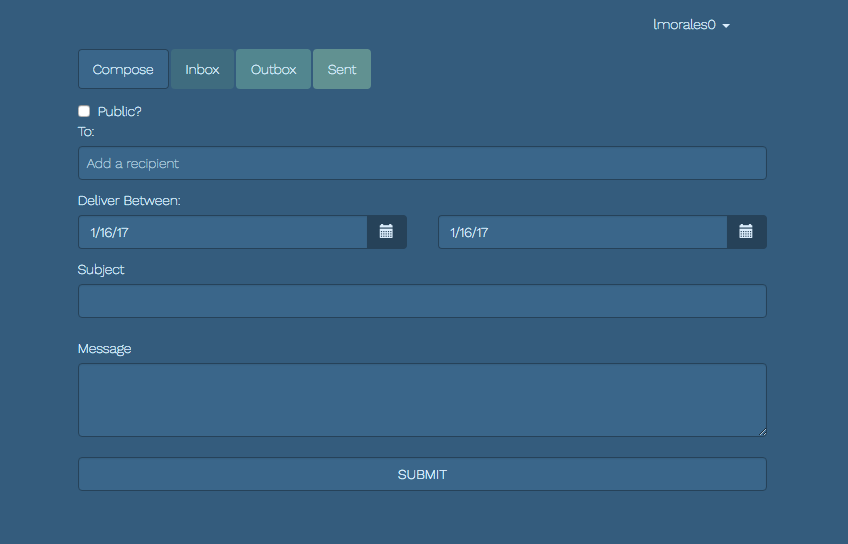Go to the Outbox tab
The height and width of the screenshot is (544, 848).
pos(273,69)
